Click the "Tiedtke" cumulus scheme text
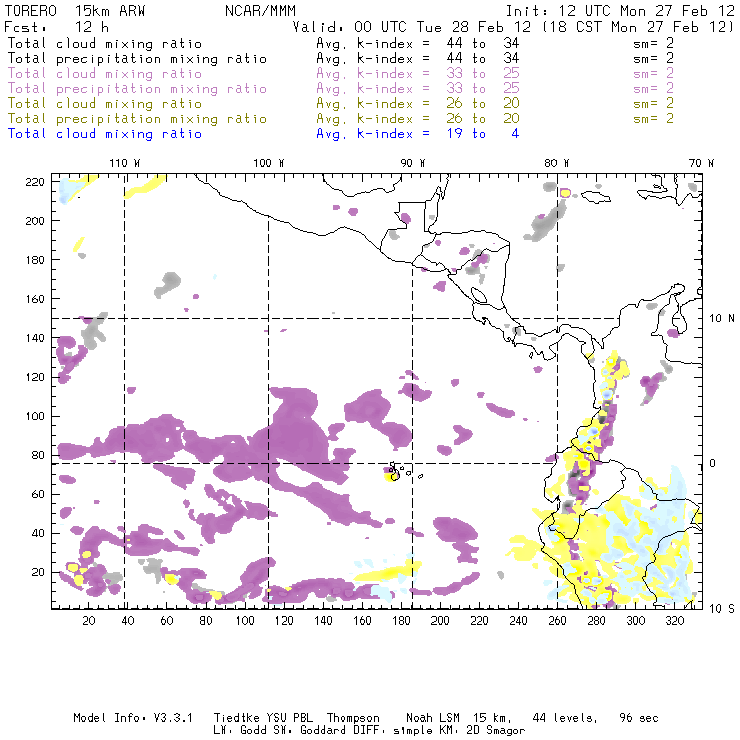The height and width of the screenshot is (740, 740). coord(236,718)
